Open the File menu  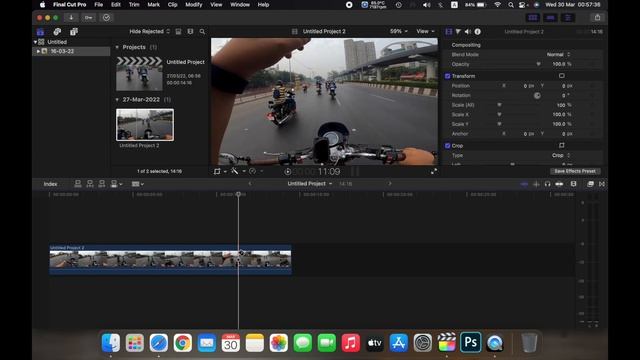point(99,5)
